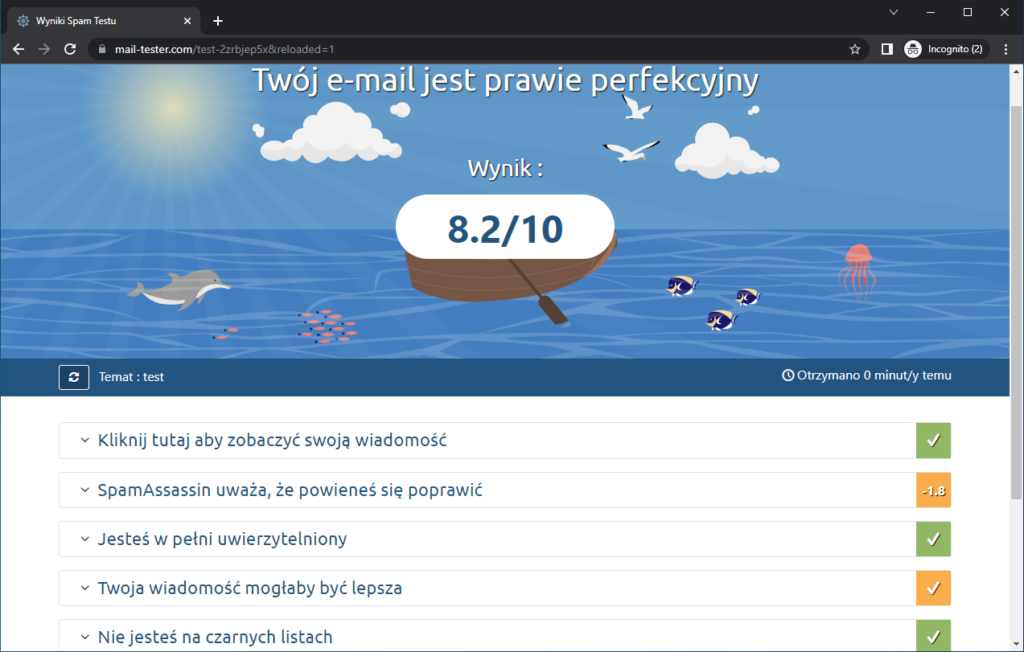Click the bookmark star in the address bar
The height and width of the screenshot is (652, 1024).
coord(857,47)
